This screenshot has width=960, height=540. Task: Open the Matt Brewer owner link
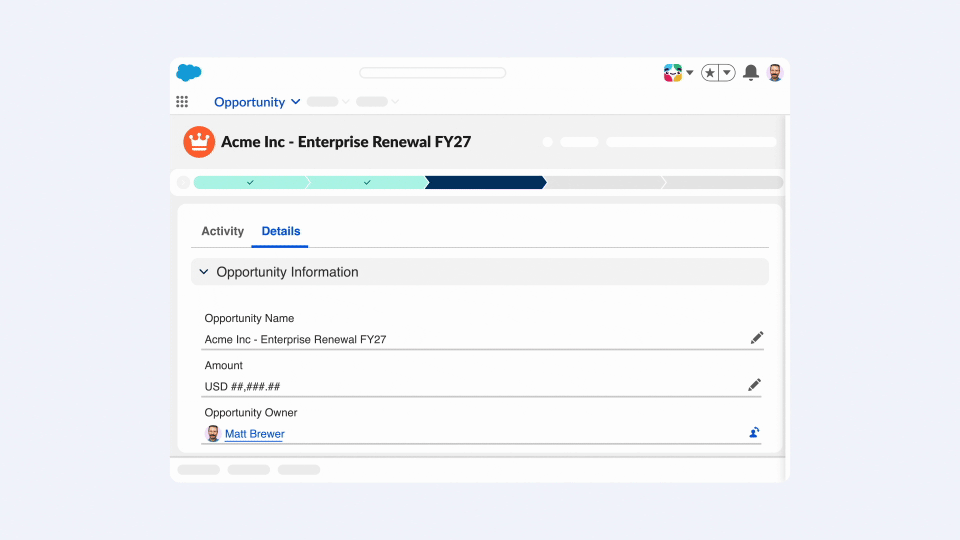(x=255, y=434)
